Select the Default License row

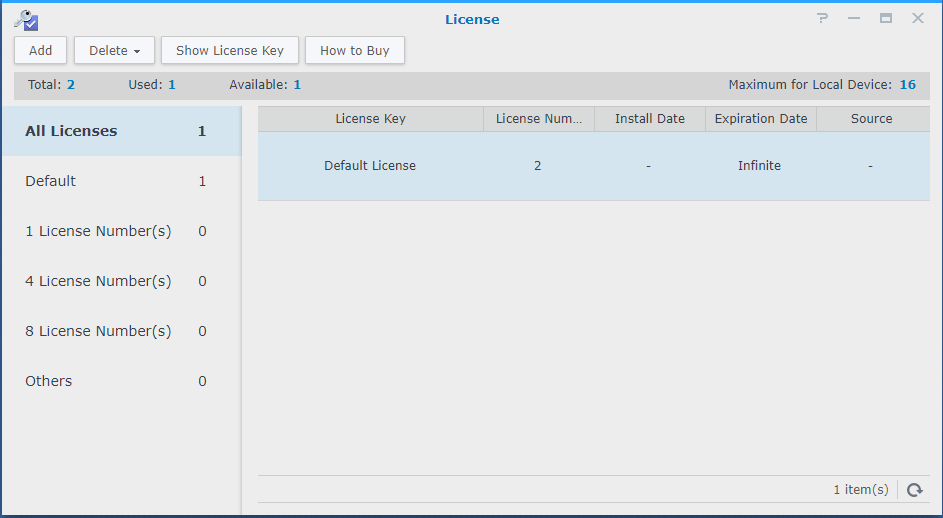coord(594,166)
